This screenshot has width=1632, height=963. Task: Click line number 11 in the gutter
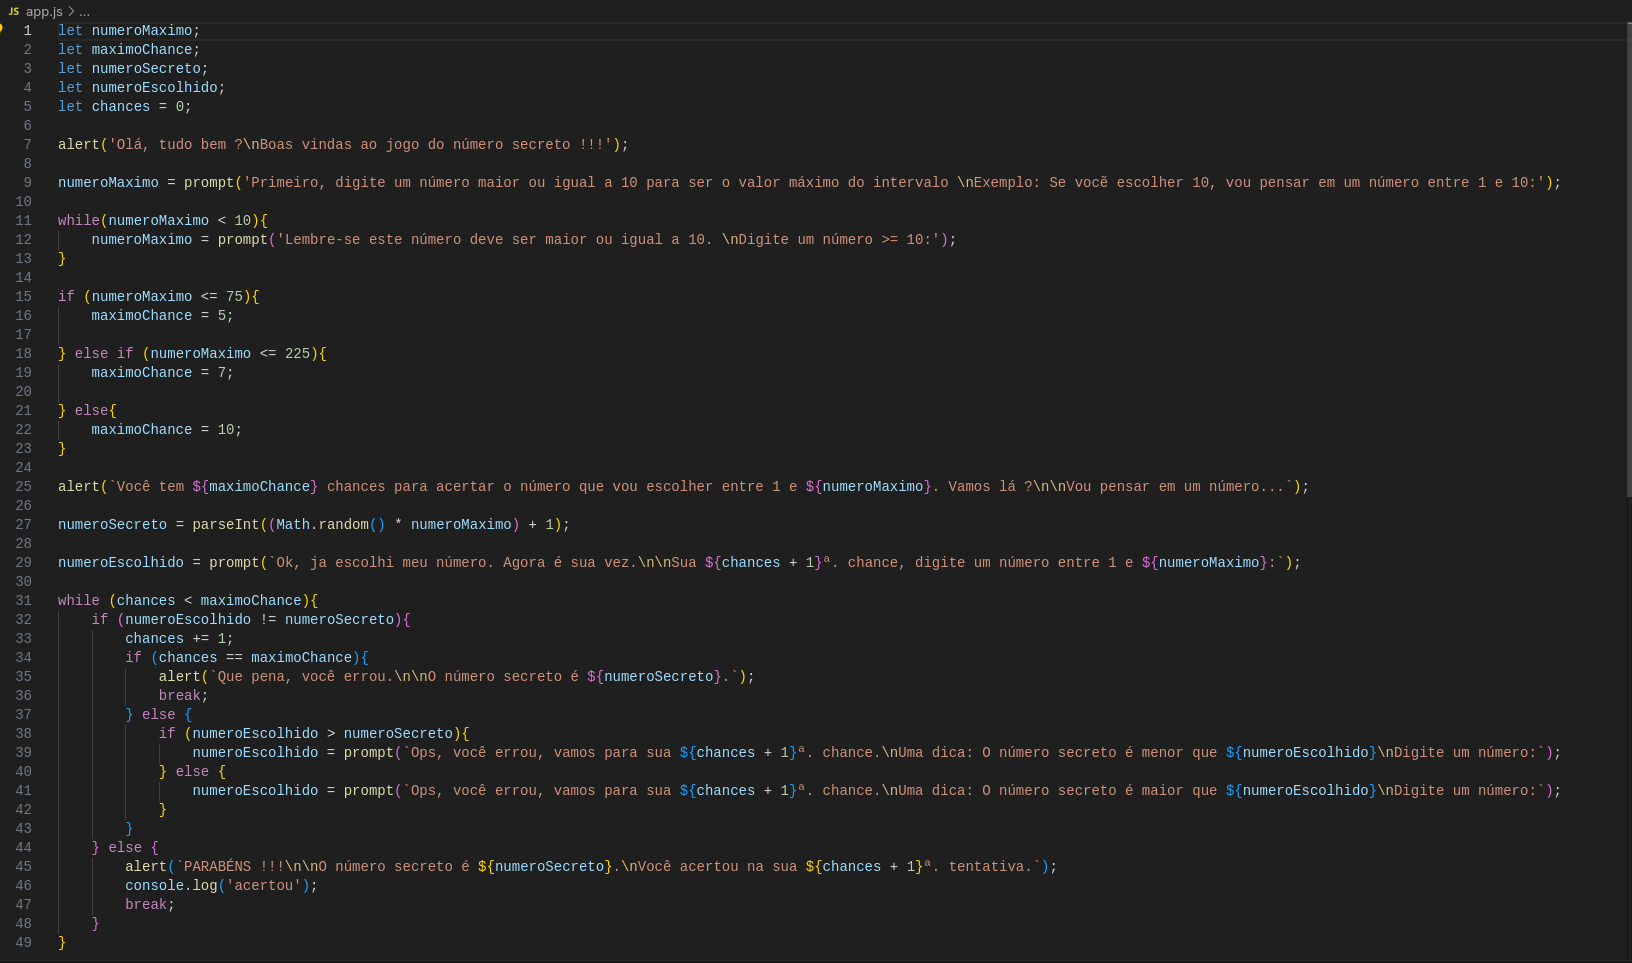click(23, 221)
